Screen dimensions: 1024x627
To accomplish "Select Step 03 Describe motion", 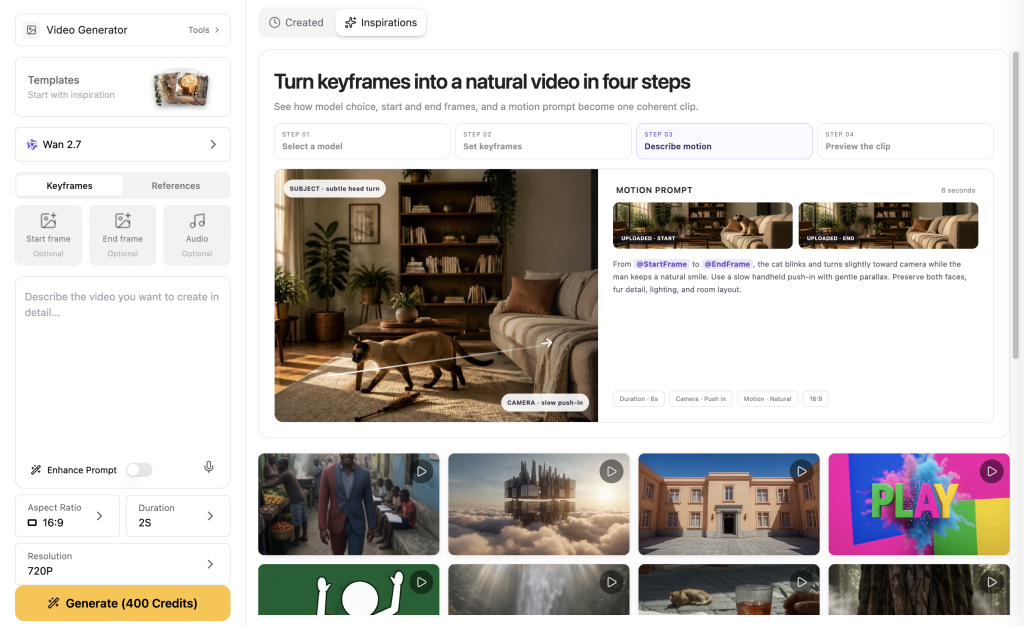I will pyautogui.click(x=724, y=141).
